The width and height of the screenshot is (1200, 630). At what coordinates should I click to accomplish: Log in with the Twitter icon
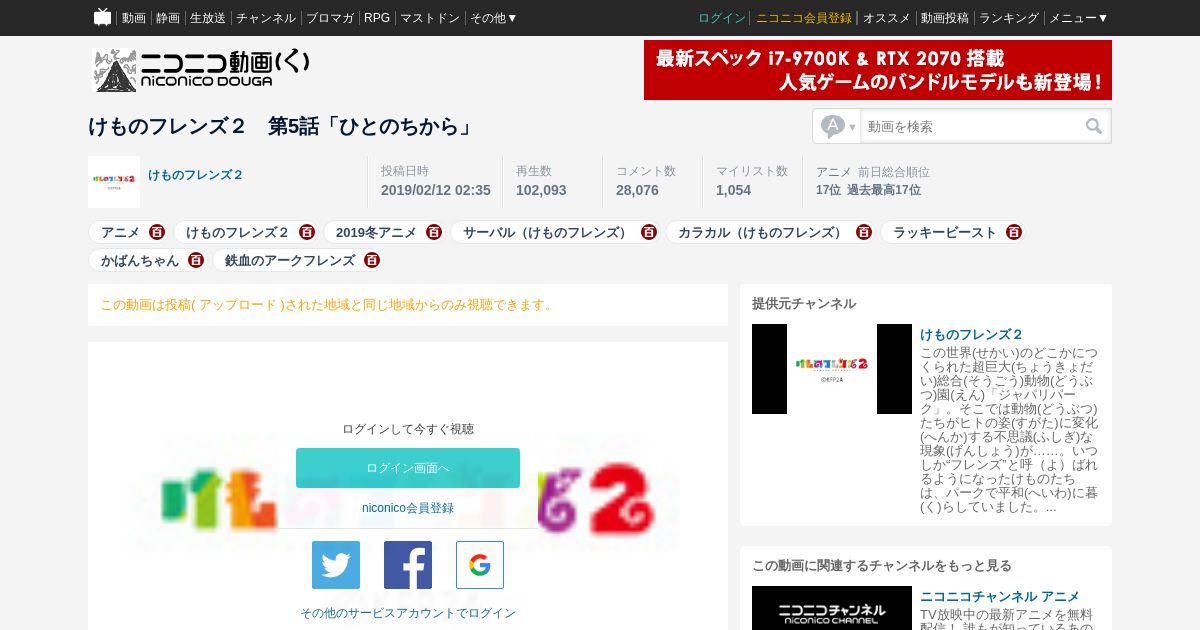click(336, 565)
